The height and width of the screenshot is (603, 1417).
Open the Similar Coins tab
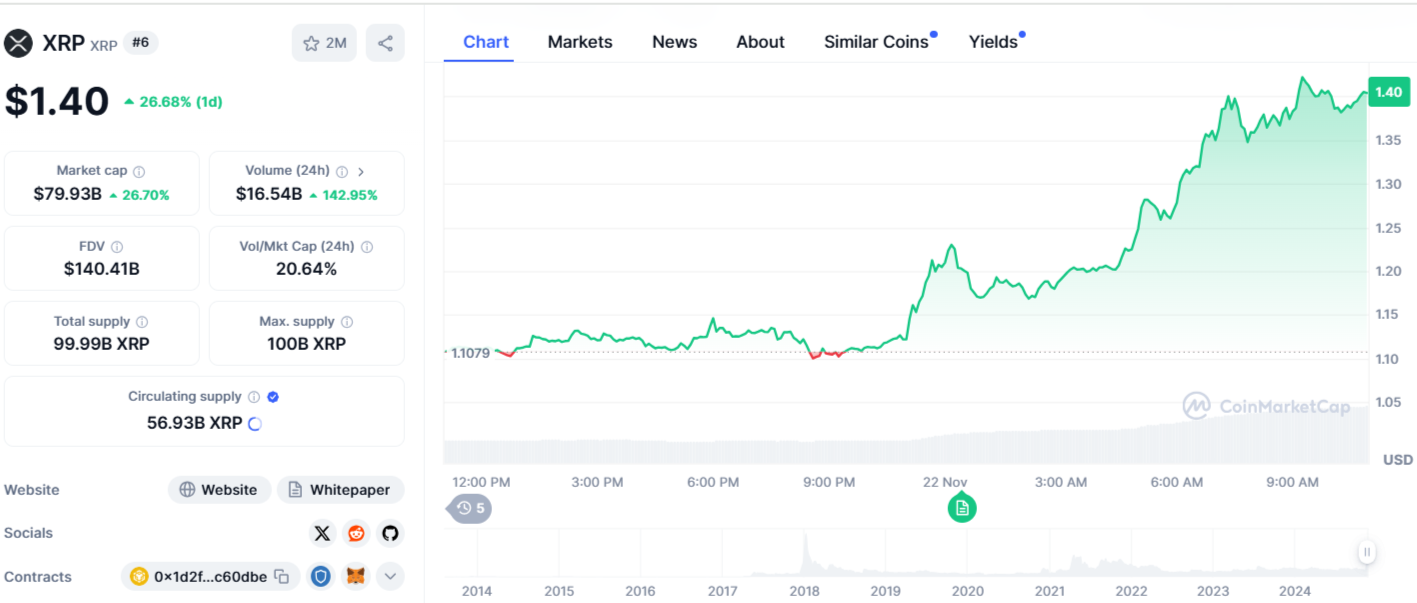click(876, 42)
